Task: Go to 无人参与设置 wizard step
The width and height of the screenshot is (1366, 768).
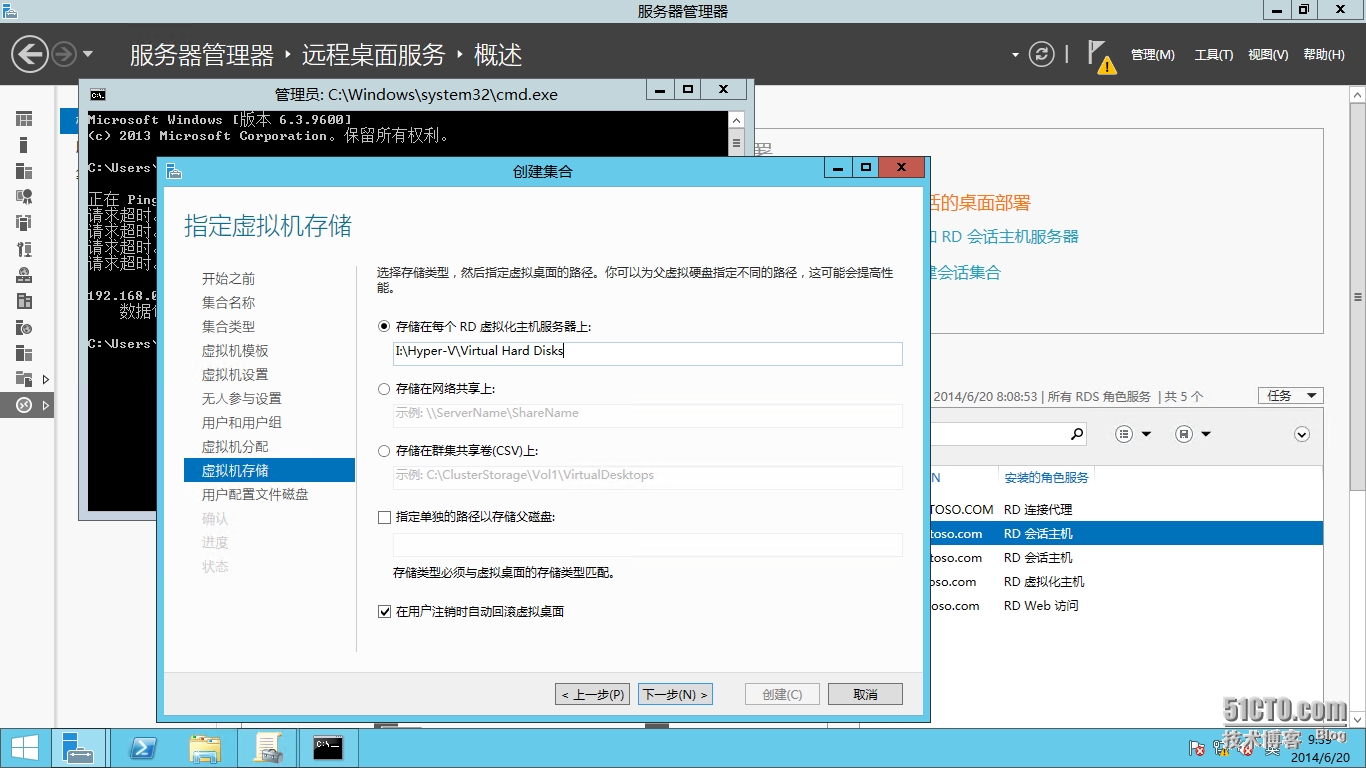Action: (241, 399)
